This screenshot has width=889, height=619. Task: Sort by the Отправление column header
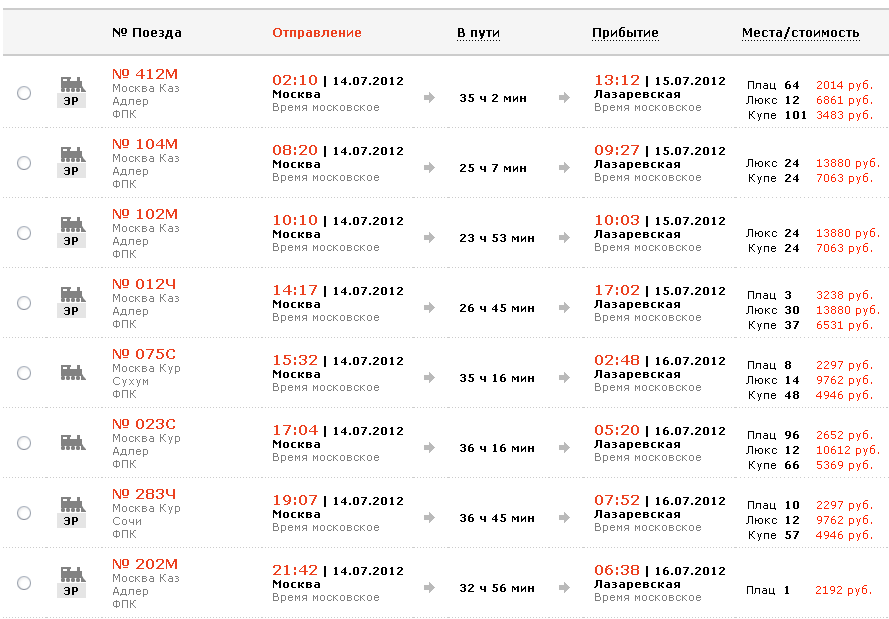(316, 33)
